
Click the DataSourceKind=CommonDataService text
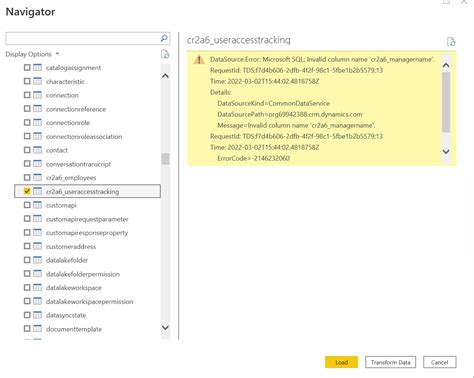click(x=273, y=103)
